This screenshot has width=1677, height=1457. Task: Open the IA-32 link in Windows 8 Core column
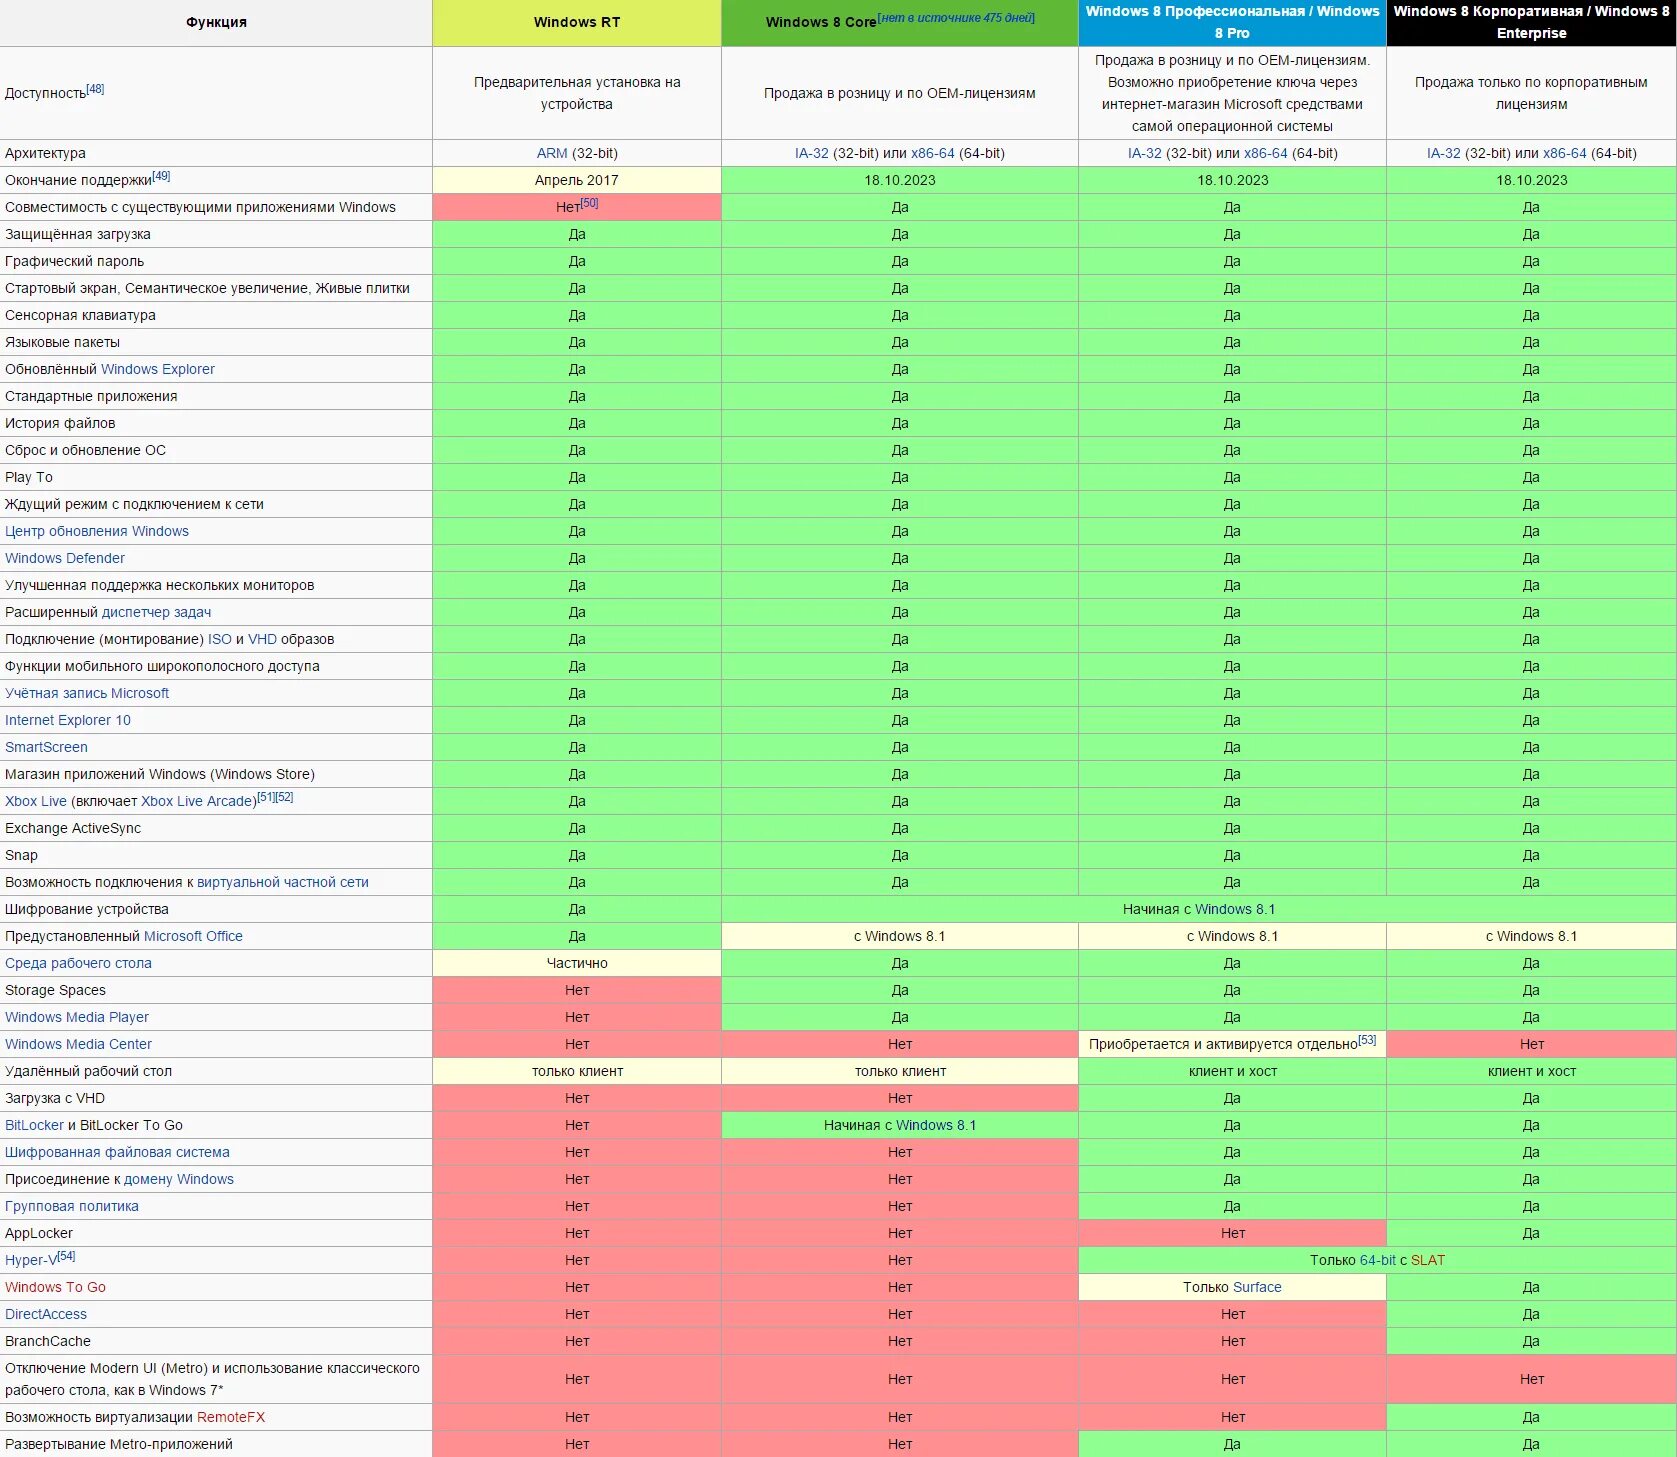click(x=812, y=153)
